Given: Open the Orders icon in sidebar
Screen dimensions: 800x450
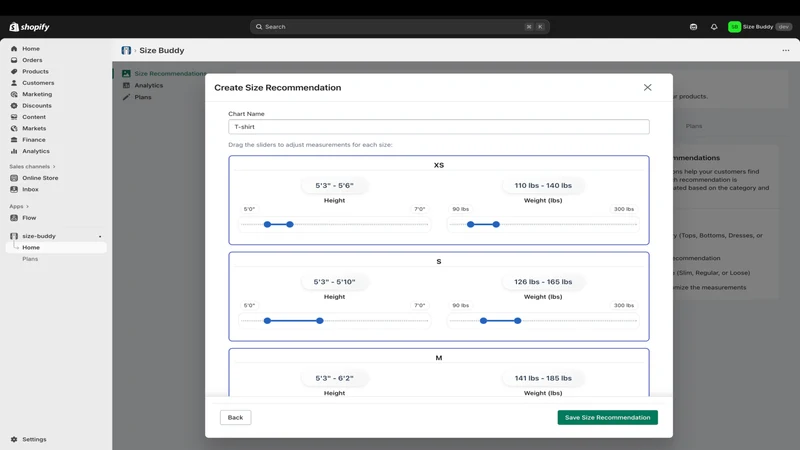Looking at the screenshot, I should click(14, 60).
